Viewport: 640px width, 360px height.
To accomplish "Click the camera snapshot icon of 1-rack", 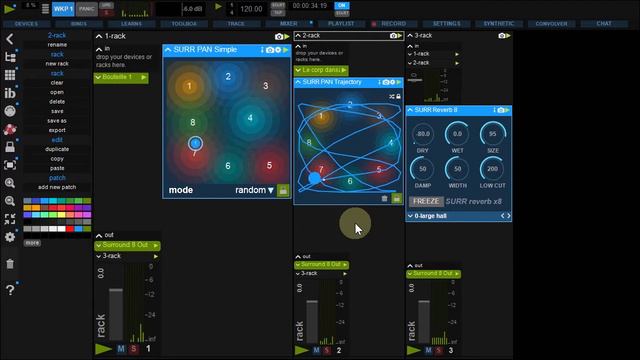I will tap(279, 37).
